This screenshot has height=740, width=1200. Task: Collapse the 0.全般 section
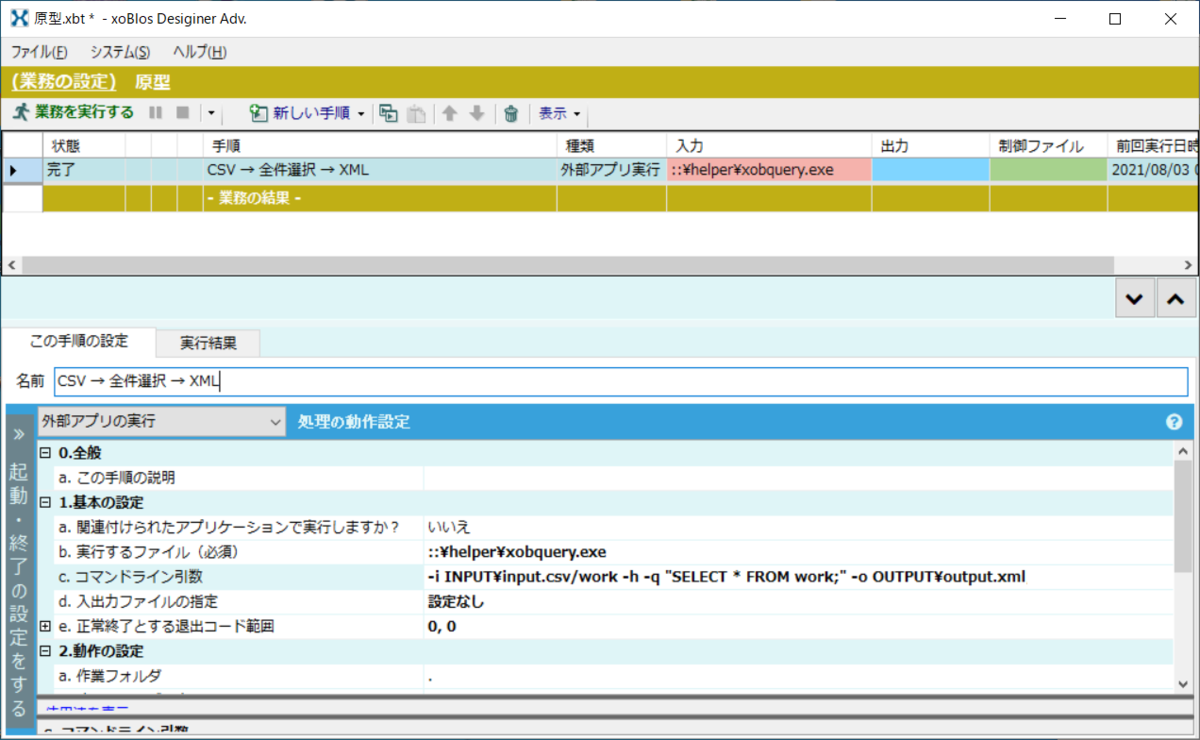tap(45, 453)
